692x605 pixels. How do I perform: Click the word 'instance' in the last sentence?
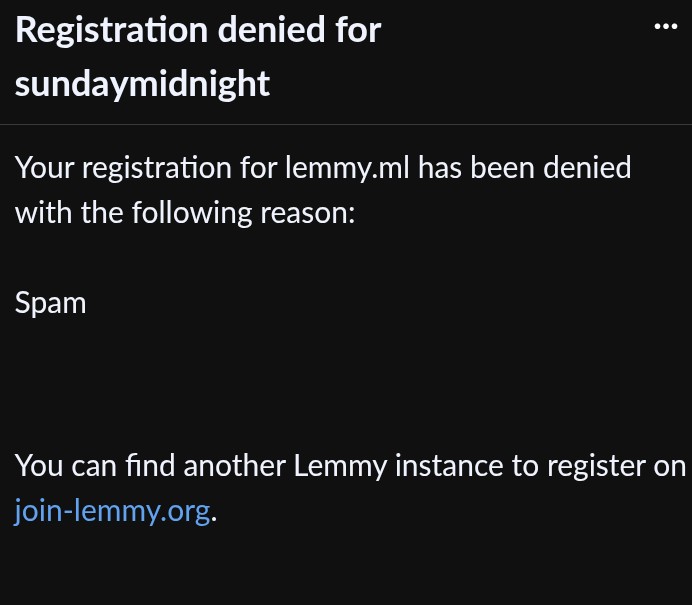click(449, 466)
